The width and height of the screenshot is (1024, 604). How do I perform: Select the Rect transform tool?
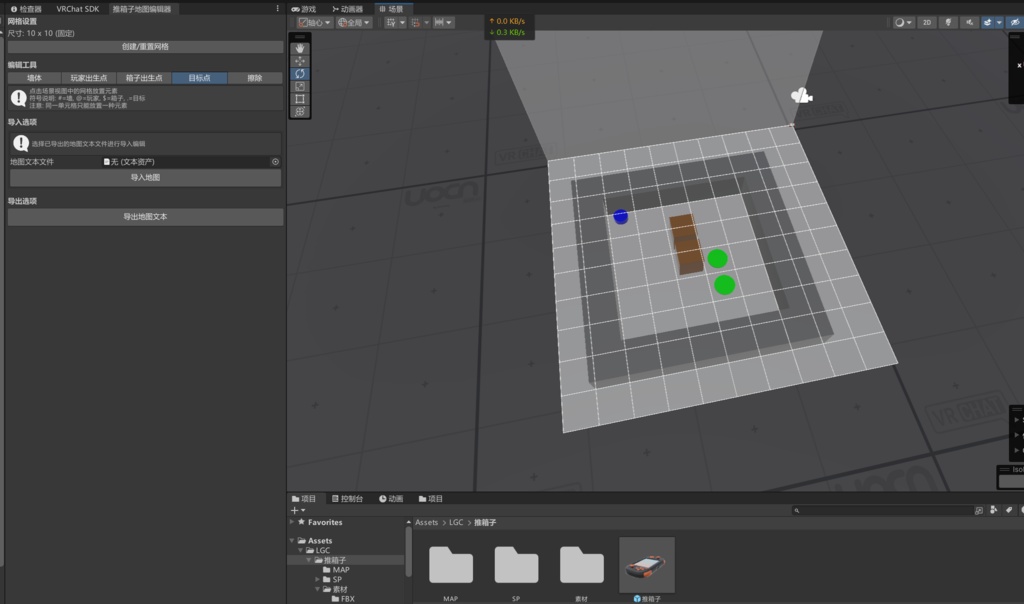tap(300, 99)
